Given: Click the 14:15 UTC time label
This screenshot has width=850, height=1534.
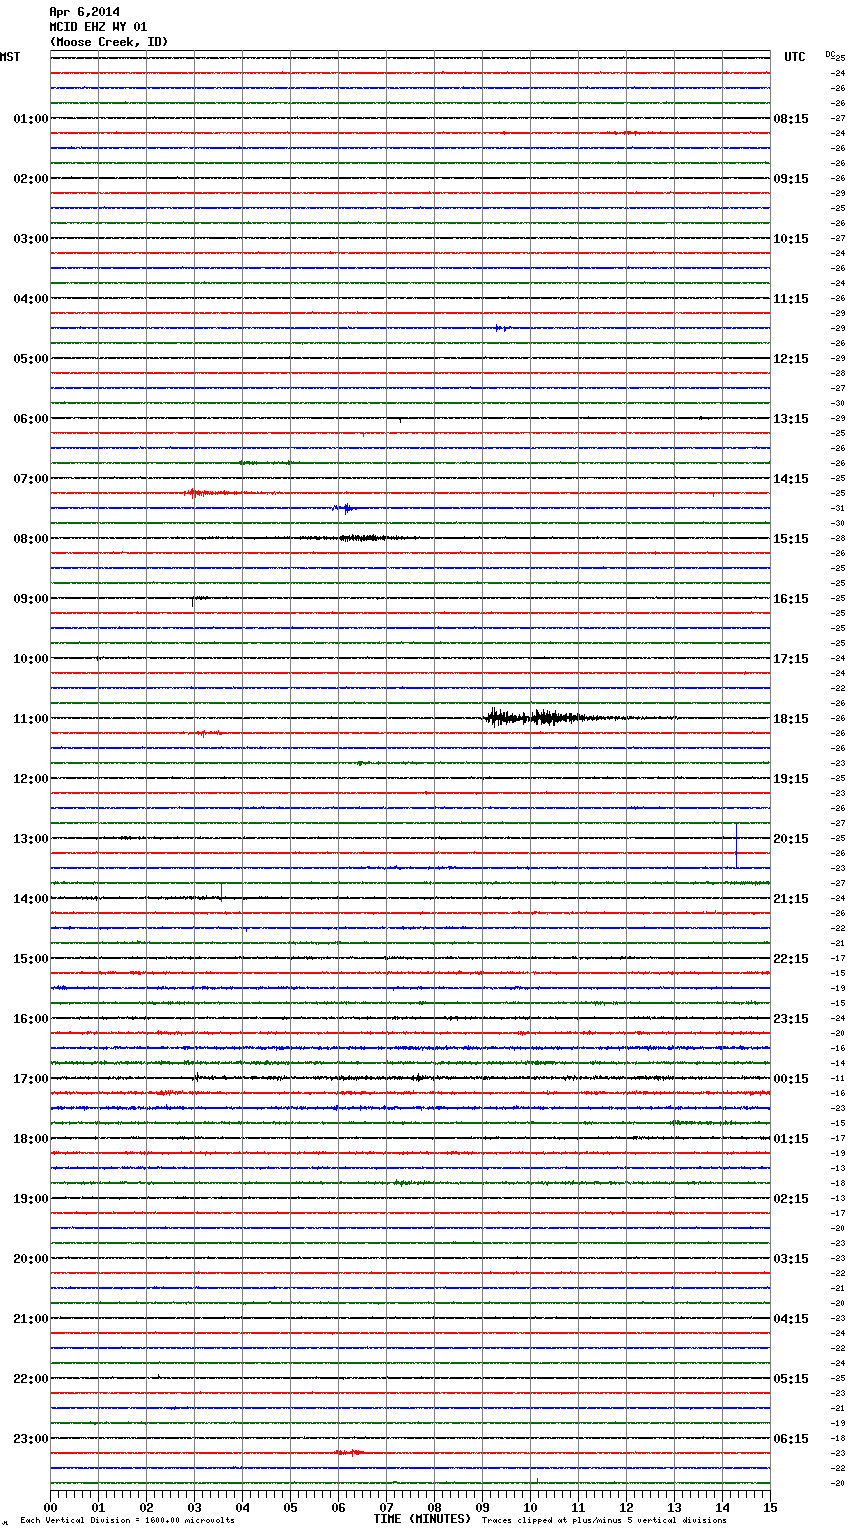Looking at the screenshot, I should (x=791, y=479).
